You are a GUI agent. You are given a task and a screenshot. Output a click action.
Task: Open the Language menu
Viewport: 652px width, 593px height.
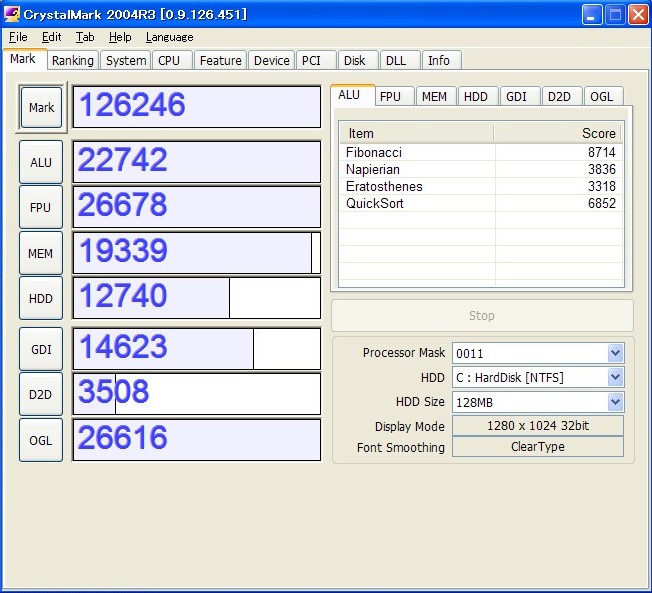click(x=169, y=37)
